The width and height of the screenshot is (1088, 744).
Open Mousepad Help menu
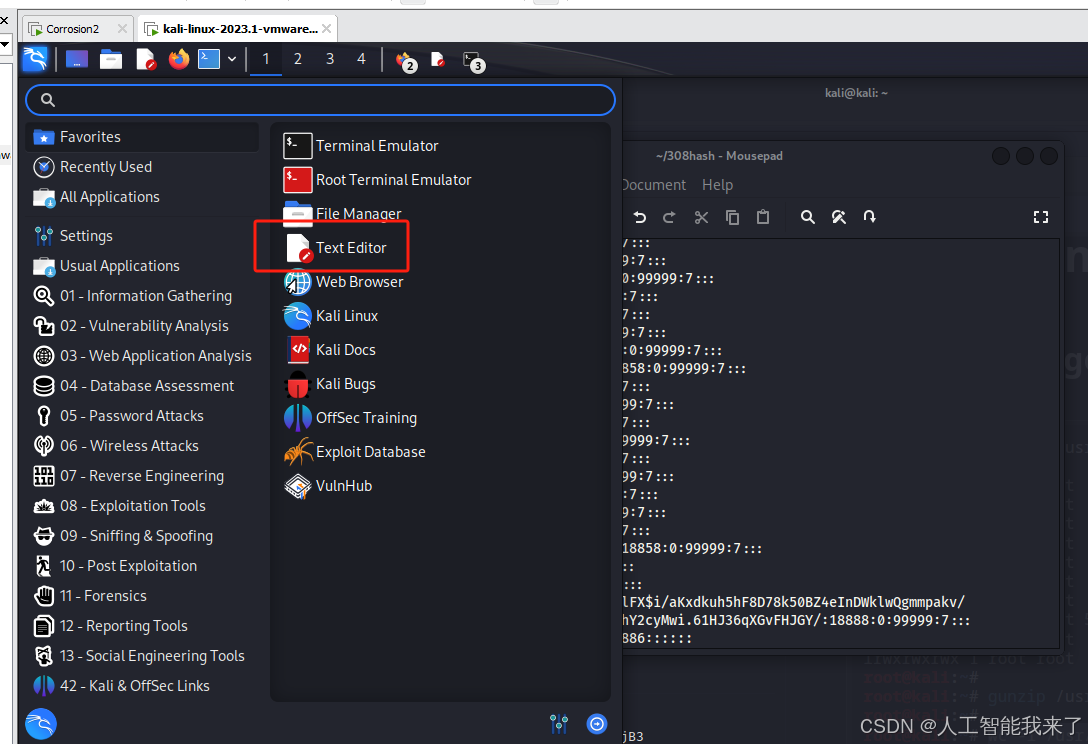717,185
